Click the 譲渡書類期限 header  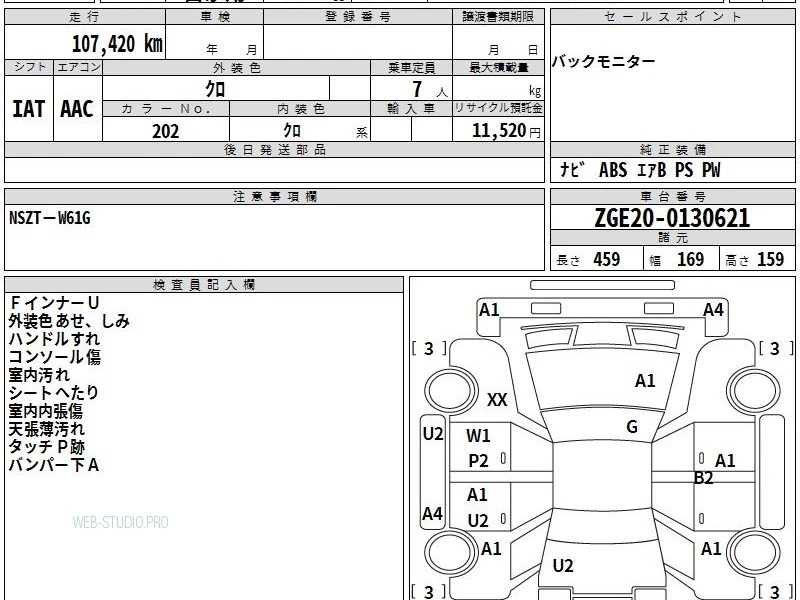pyautogui.click(x=498, y=17)
